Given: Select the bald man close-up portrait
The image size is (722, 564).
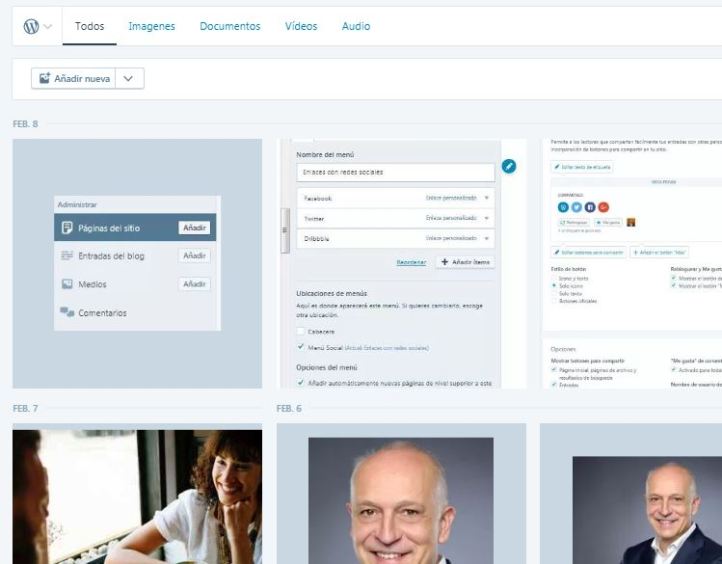Looking at the screenshot, I should coord(402,494).
